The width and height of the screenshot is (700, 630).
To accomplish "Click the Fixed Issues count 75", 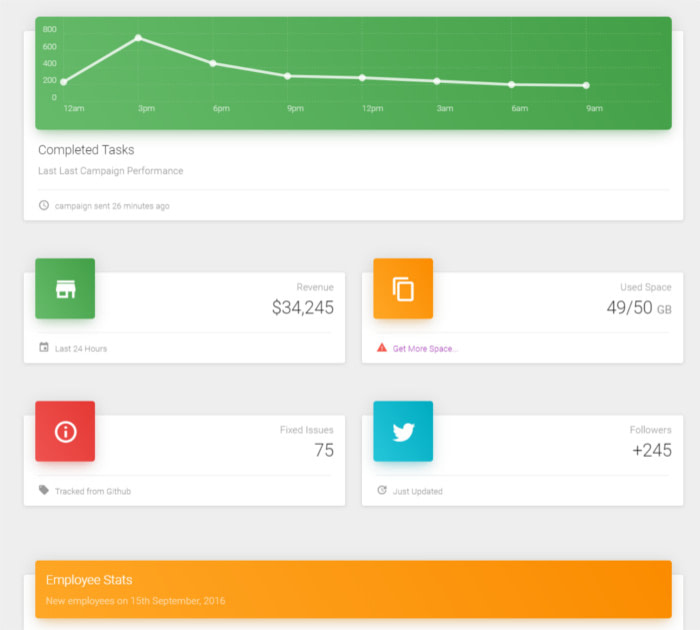I will tap(324, 451).
